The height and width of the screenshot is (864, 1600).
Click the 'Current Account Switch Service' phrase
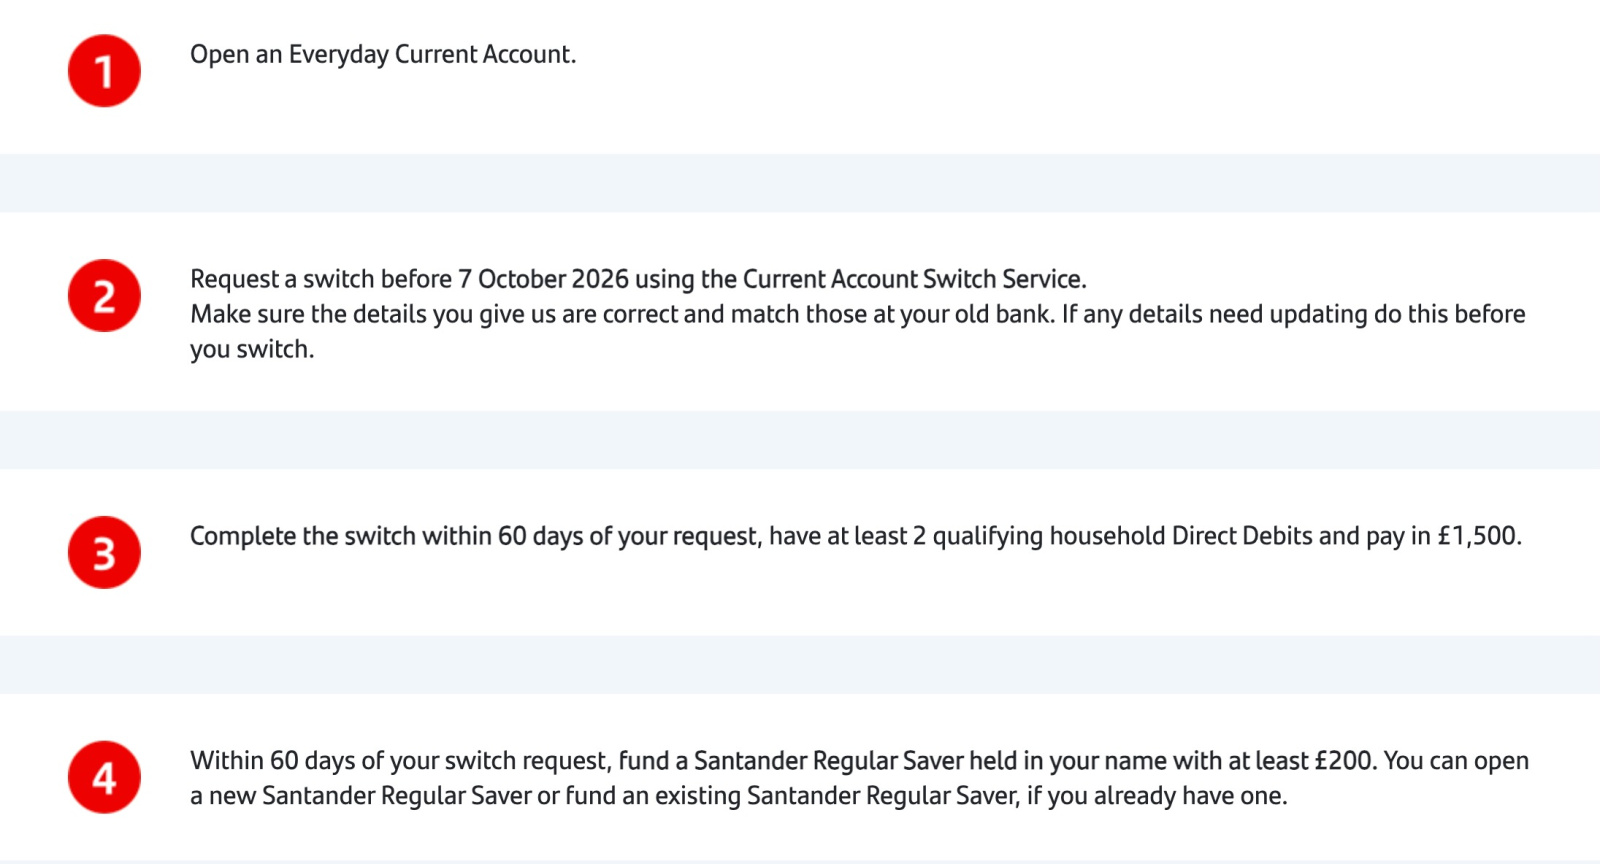click(x=912, y=279)
